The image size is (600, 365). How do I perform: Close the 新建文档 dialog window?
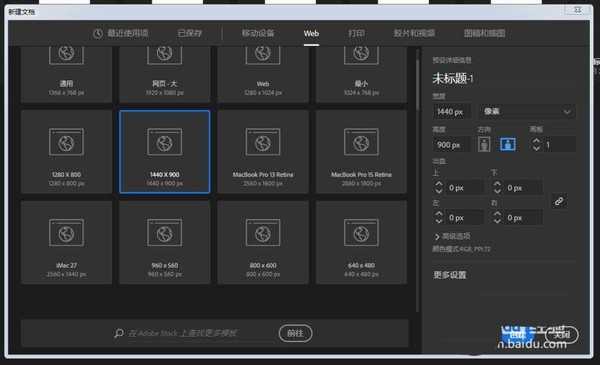(x=578, y=10)
